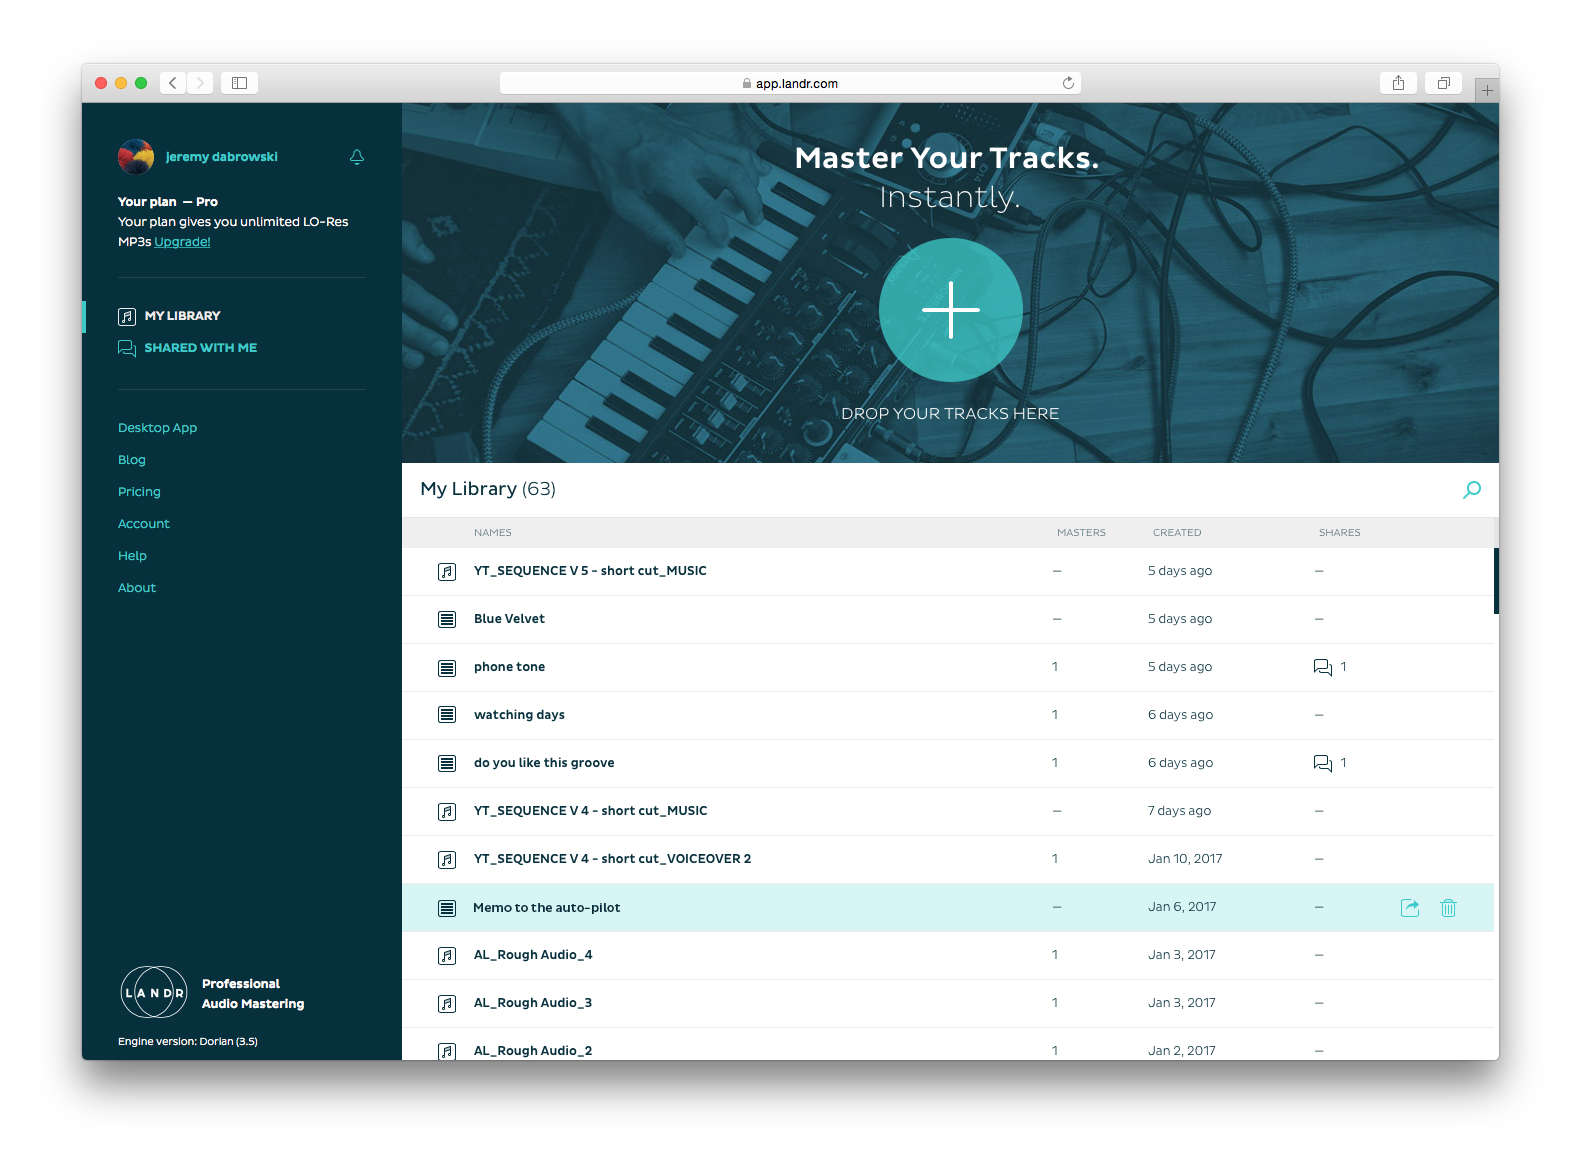Click the plus upload circle
The height and width of the screenshot is (1172, 1580).
(x=950, y=310)
